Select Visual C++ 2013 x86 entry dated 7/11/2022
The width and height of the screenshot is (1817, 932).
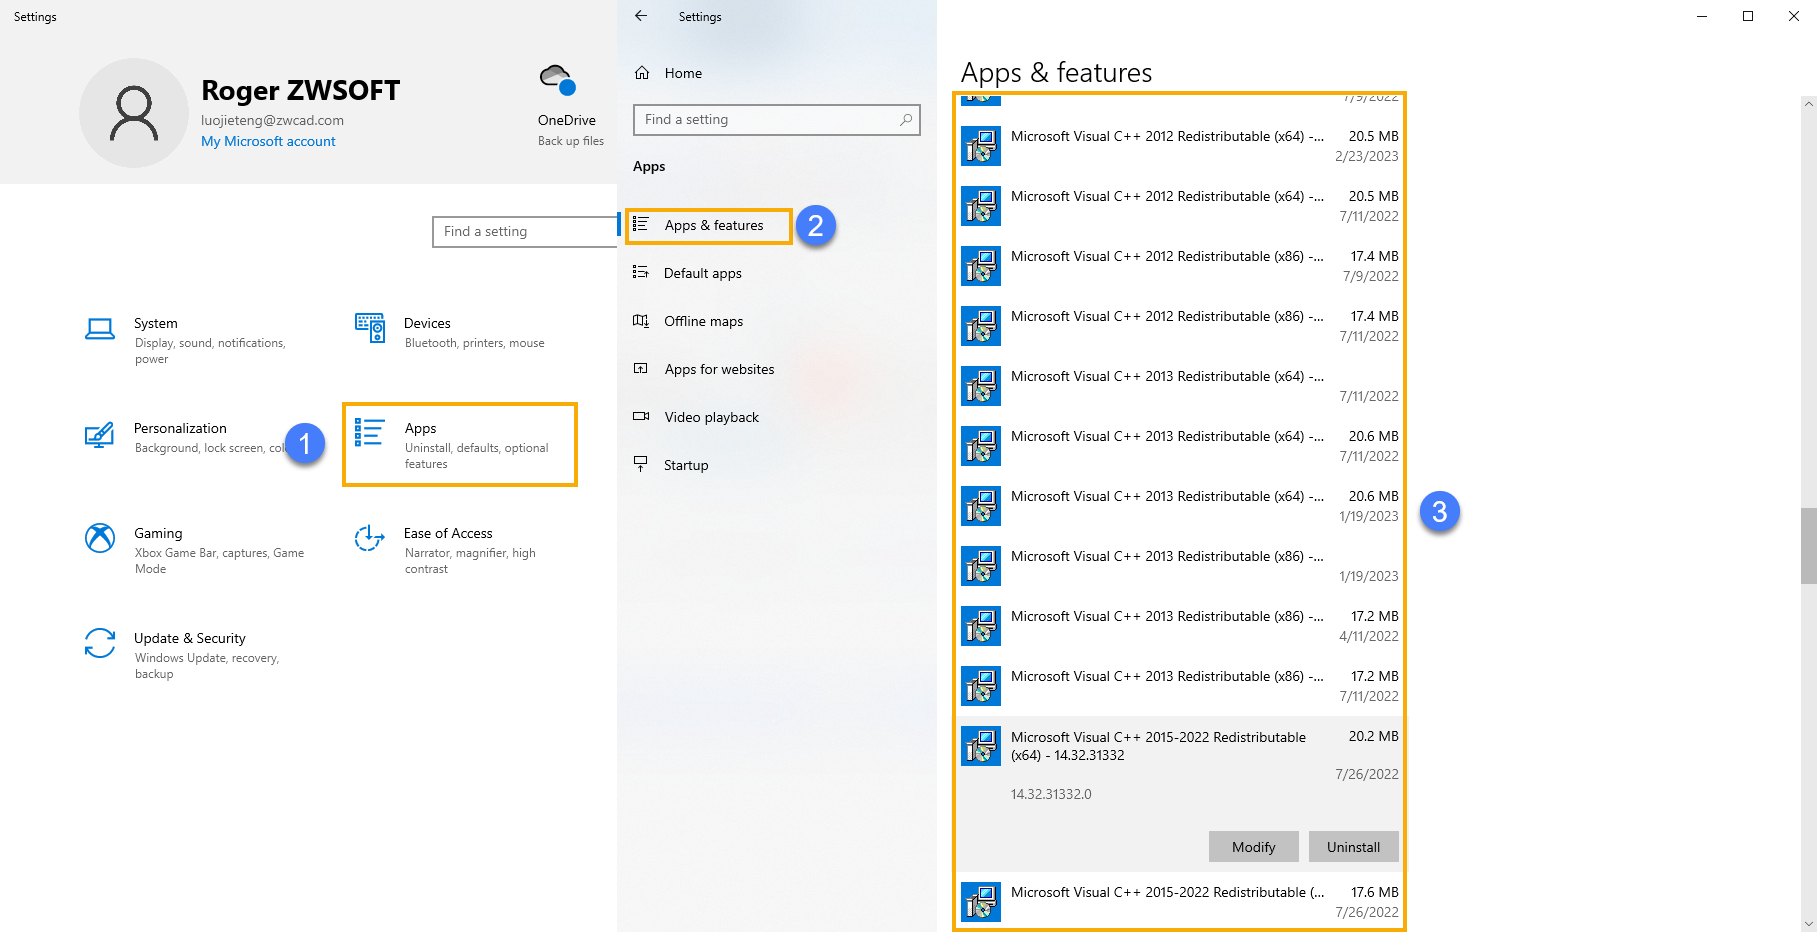click(1180, 686)
